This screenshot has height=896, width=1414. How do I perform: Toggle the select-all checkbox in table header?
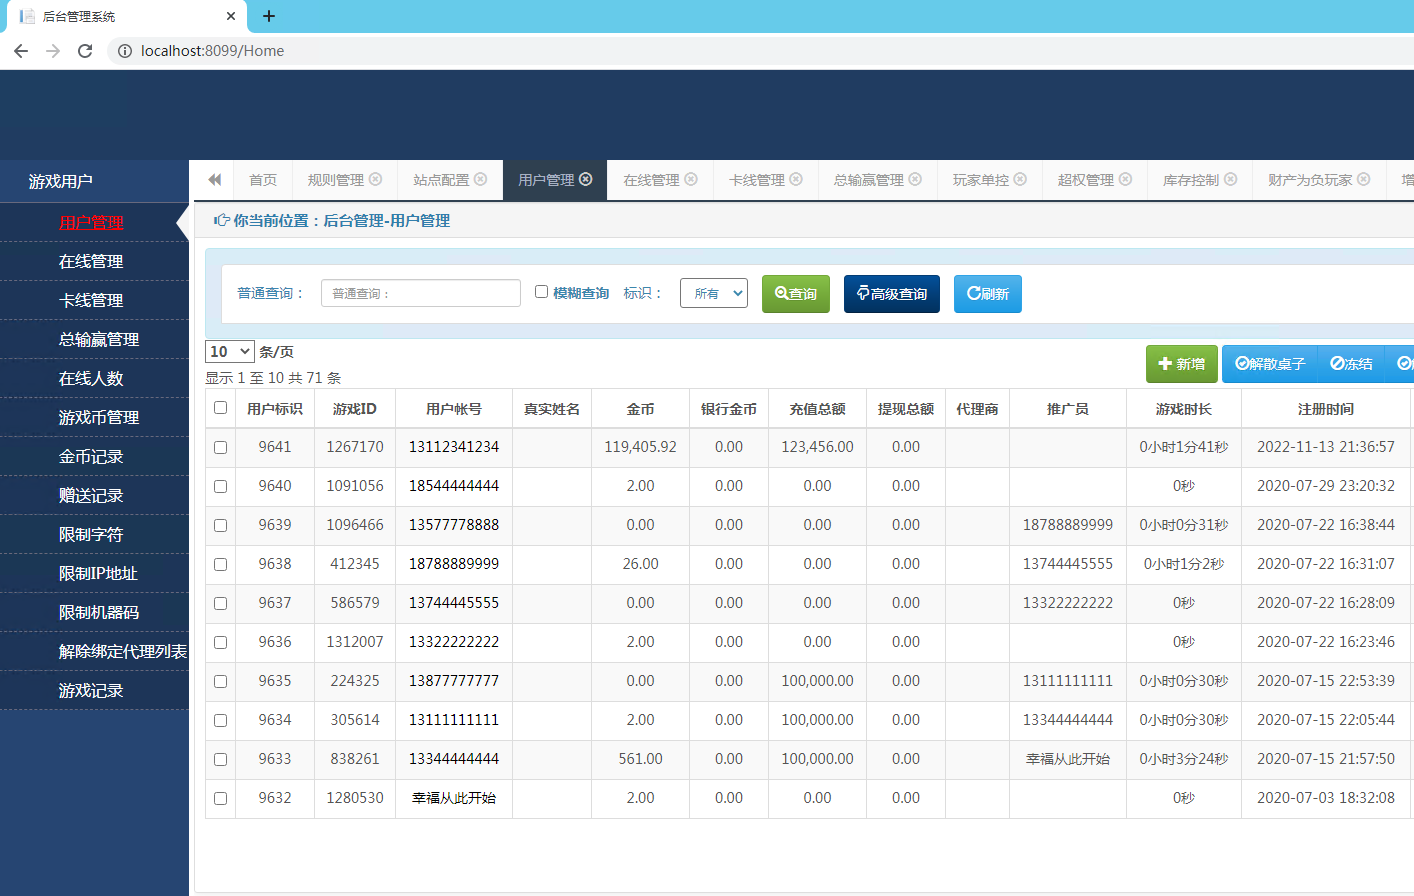(221, 408)
